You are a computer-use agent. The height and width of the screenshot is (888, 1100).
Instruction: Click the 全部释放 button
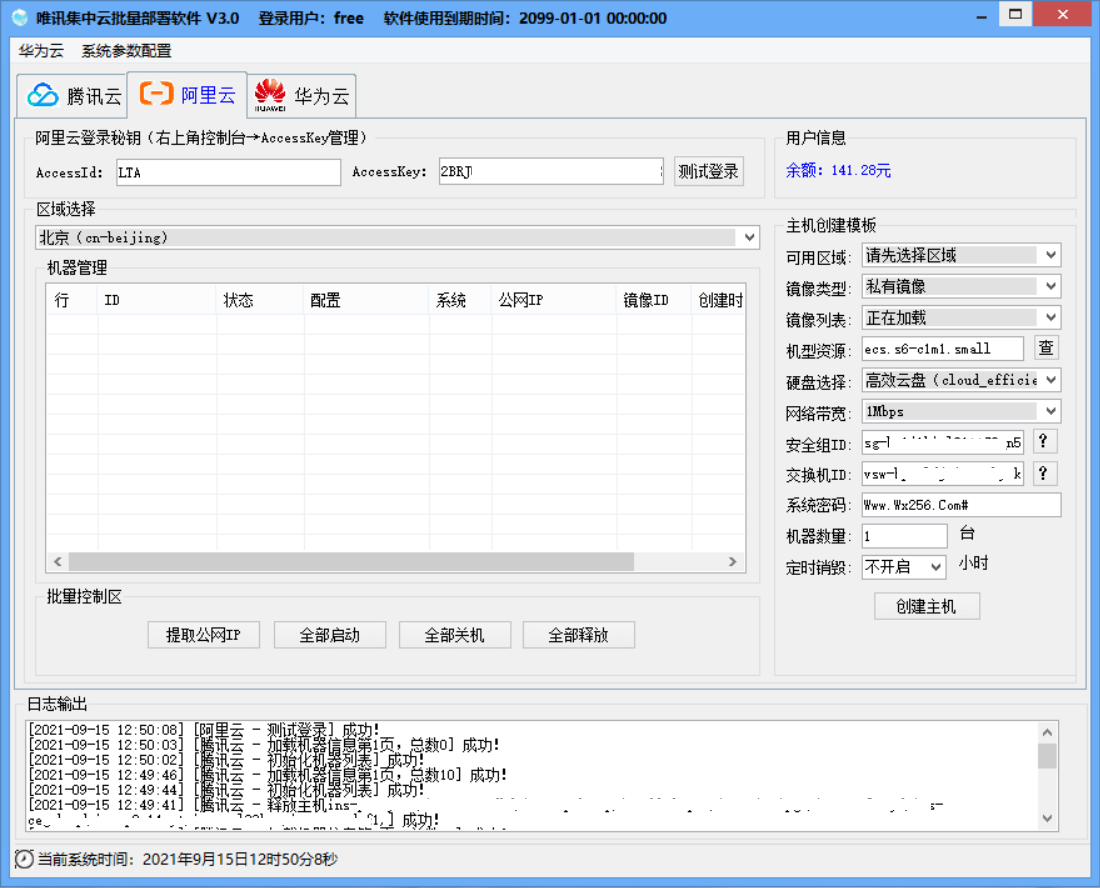[x=579, y=635]
